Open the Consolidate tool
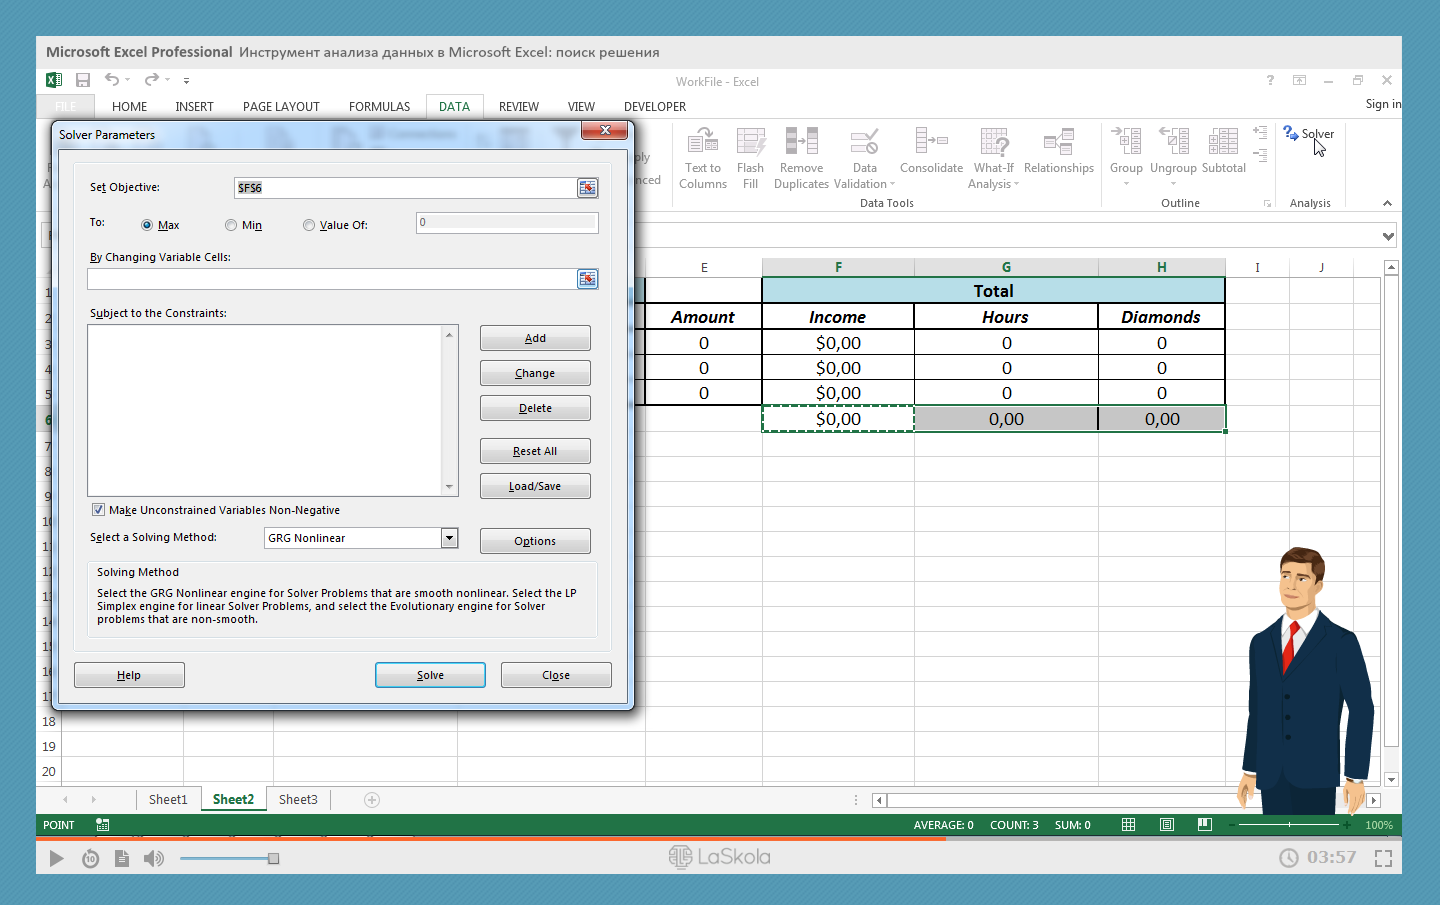 931,142
